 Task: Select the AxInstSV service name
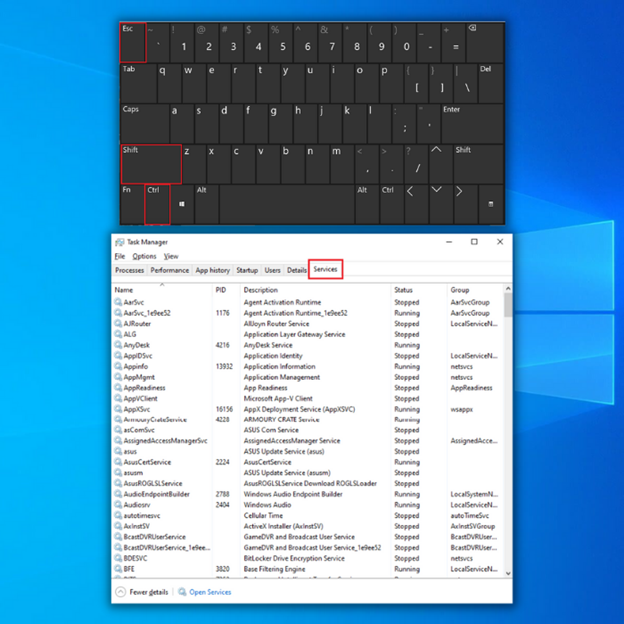(136, 526)
